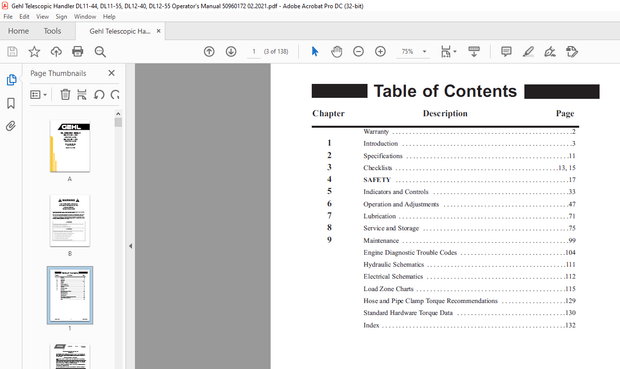Go to next page arrow

coord(231,51)
